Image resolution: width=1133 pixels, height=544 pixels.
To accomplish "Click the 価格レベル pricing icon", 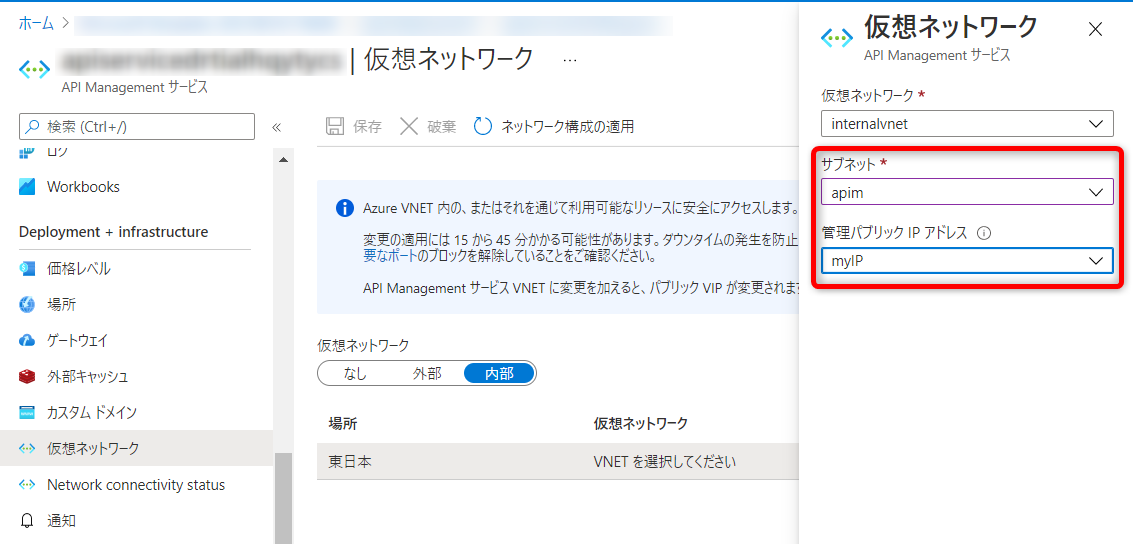I will point(27,269).
